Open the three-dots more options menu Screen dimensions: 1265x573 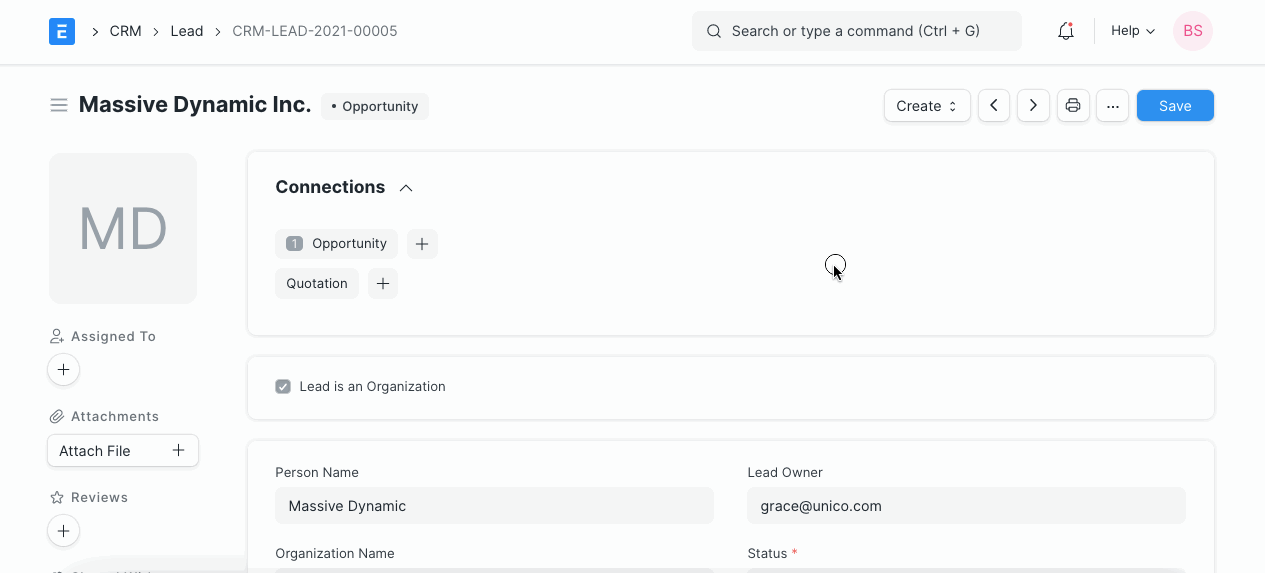[x=1112, y=106]
